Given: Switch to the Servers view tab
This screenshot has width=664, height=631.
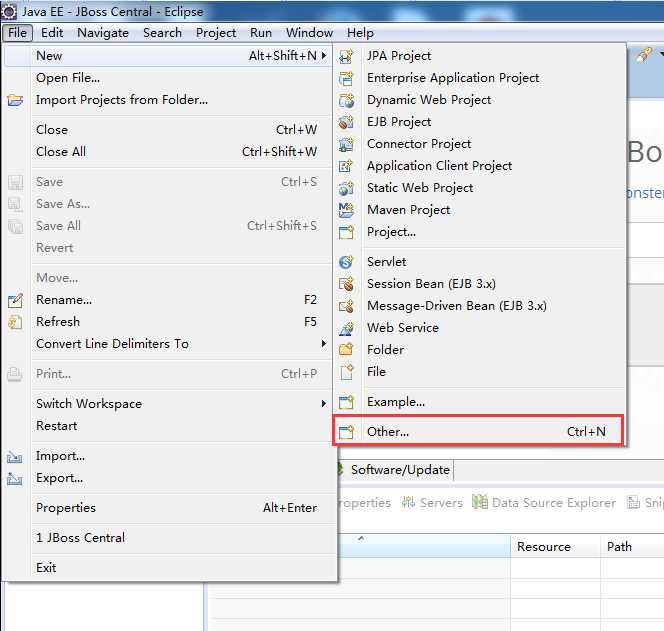Looking at the screenshot, I should [x=432, y=503].
